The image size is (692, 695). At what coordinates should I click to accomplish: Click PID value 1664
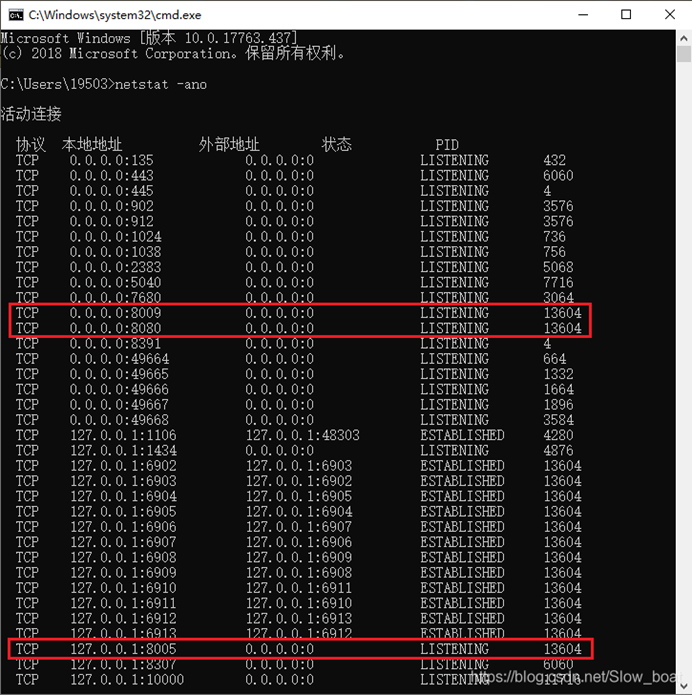point(559,389)
